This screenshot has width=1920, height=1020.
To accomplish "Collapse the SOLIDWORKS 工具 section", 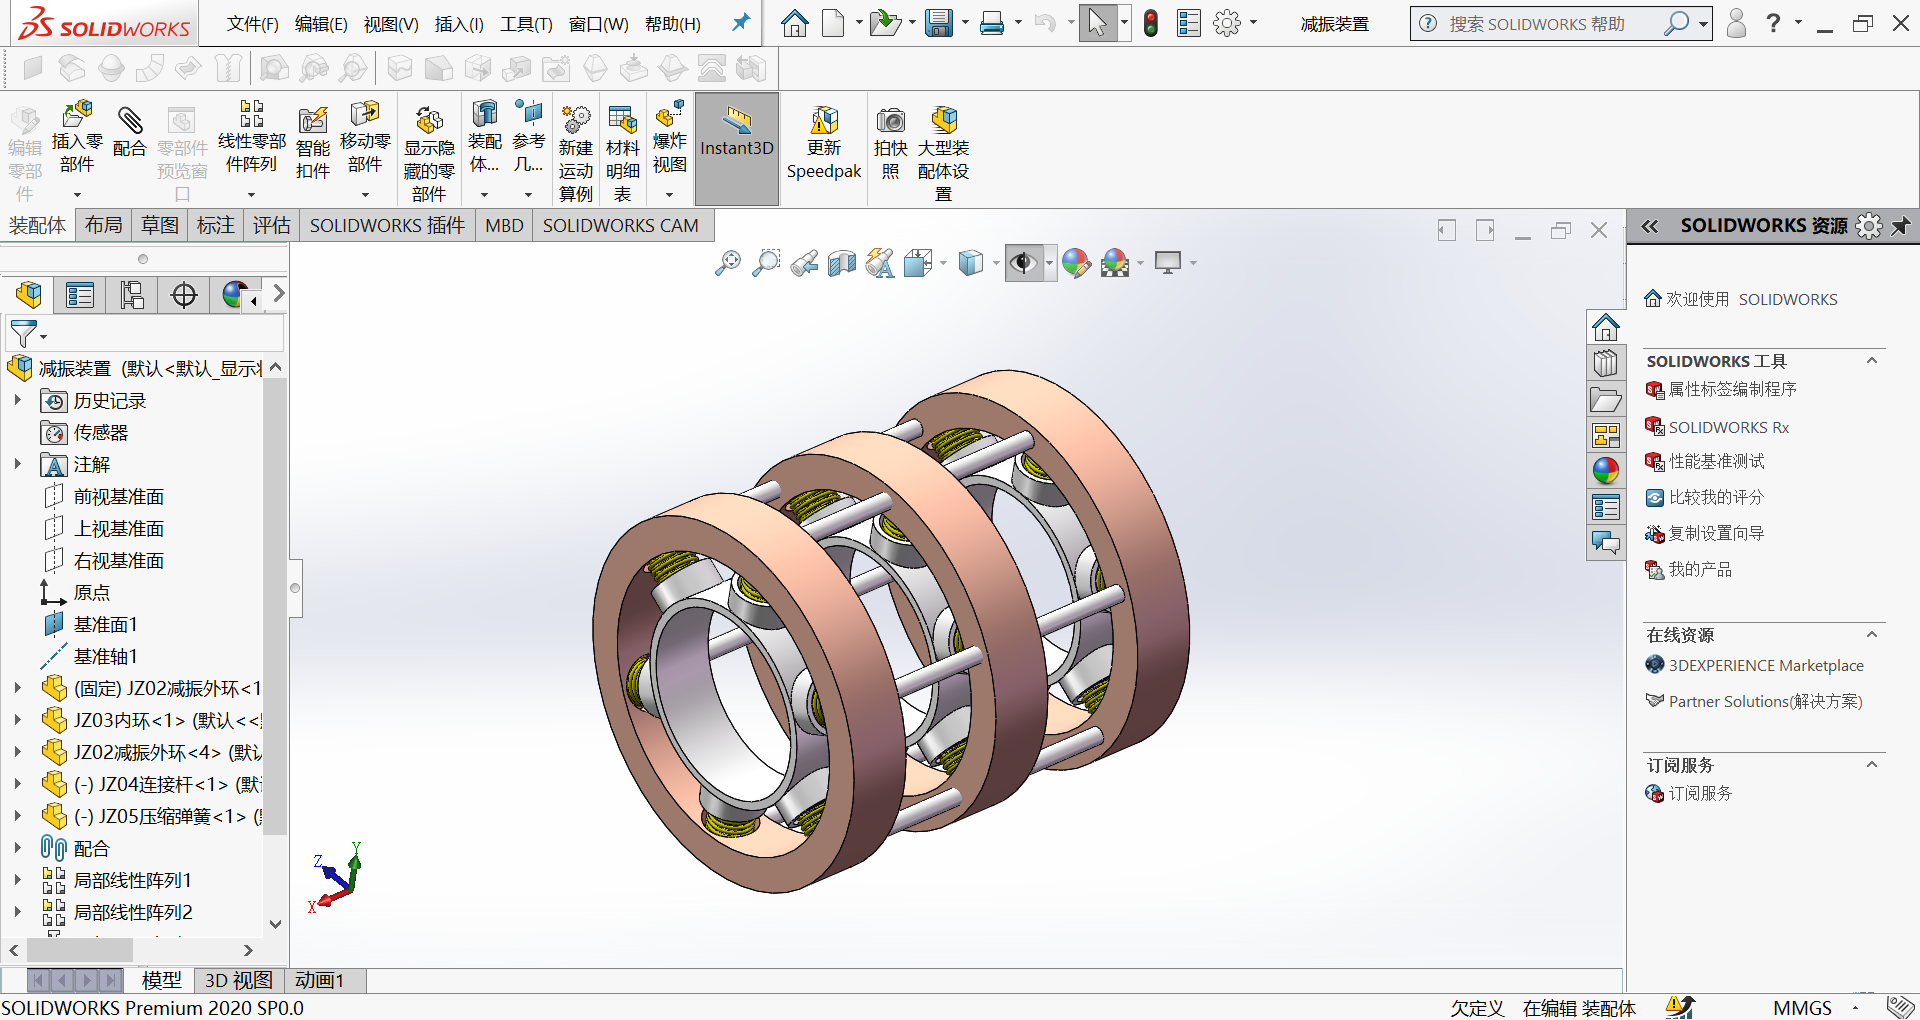I will click(1872, 361).
